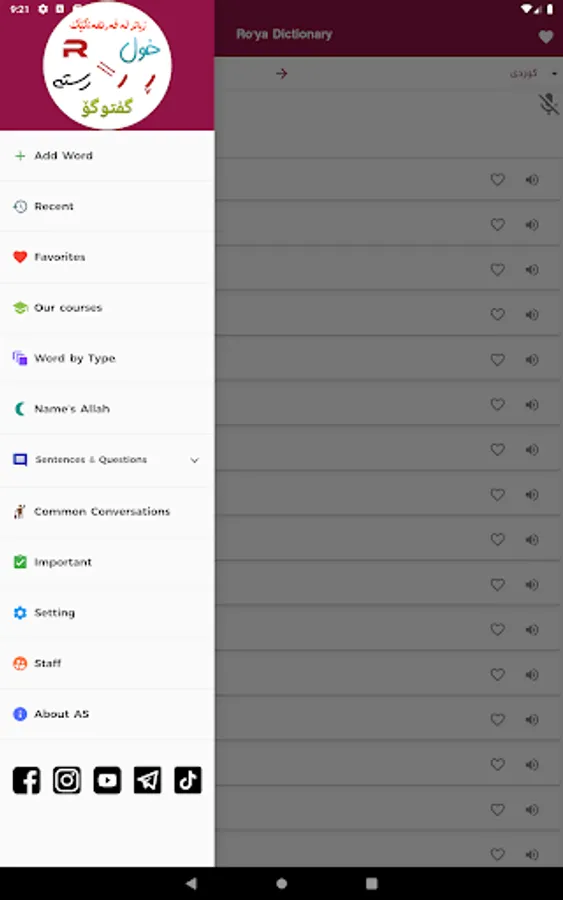The width and height of the screenshot is (563, 900).
Task: Click the Roya Dictionary circular logo
Action: [x=107, y=65]
